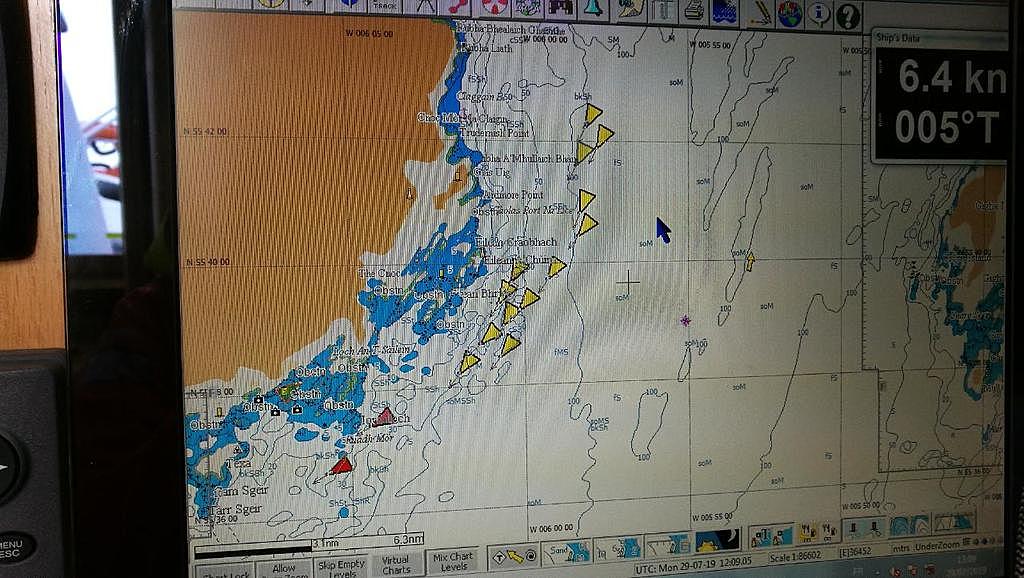
Task: Click the blue icon left of TRACK
Action: click(349, 4)
